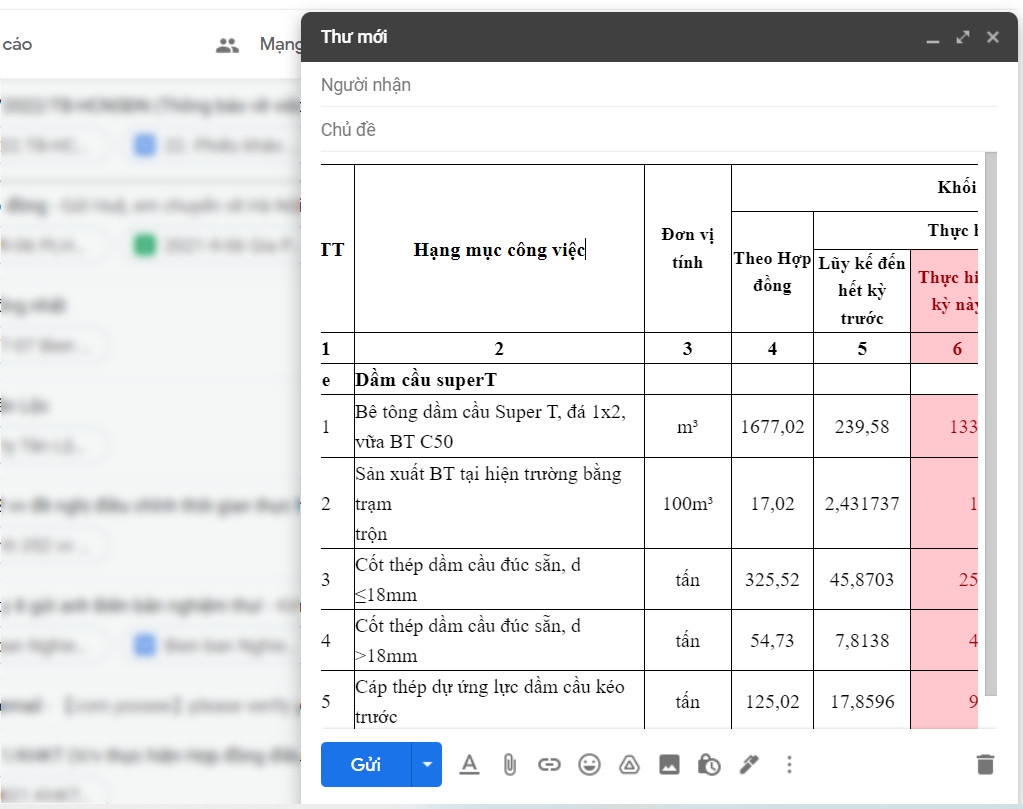
Task: Click 'Bê tông dầm cầu Super T' cell
Action: [499, 426]
